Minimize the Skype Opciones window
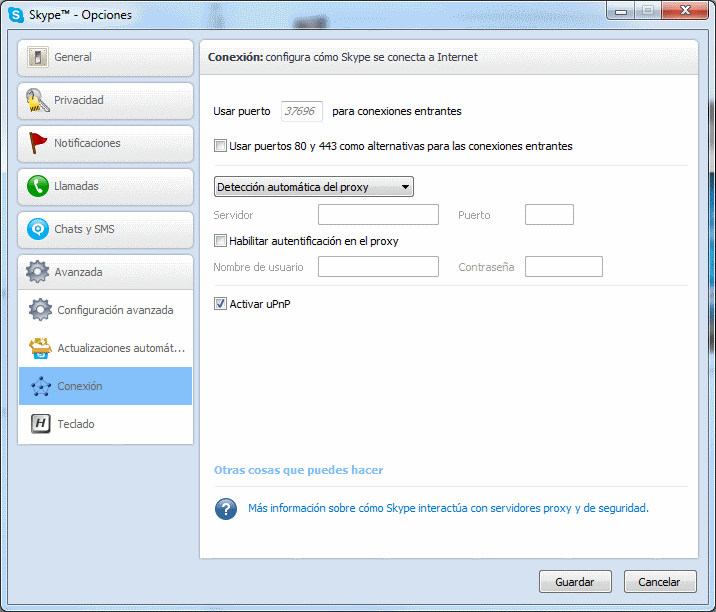 [620, 11]
